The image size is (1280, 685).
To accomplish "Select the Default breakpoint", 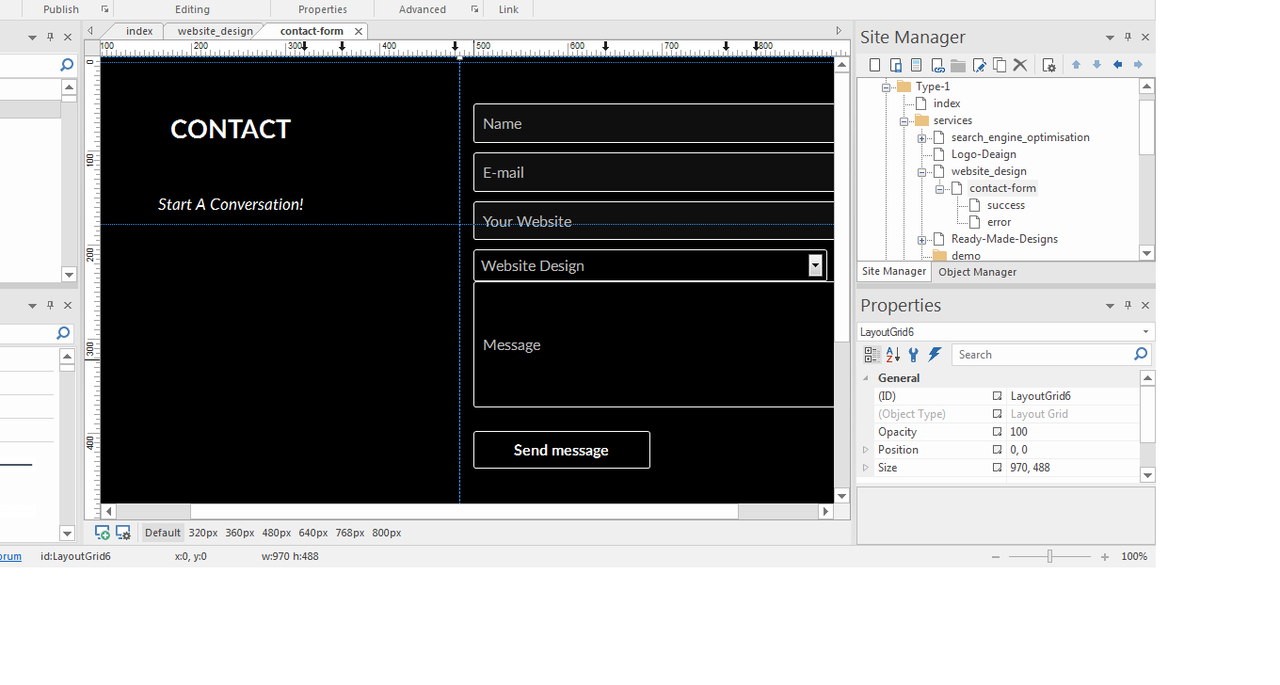I will point(162,533).
